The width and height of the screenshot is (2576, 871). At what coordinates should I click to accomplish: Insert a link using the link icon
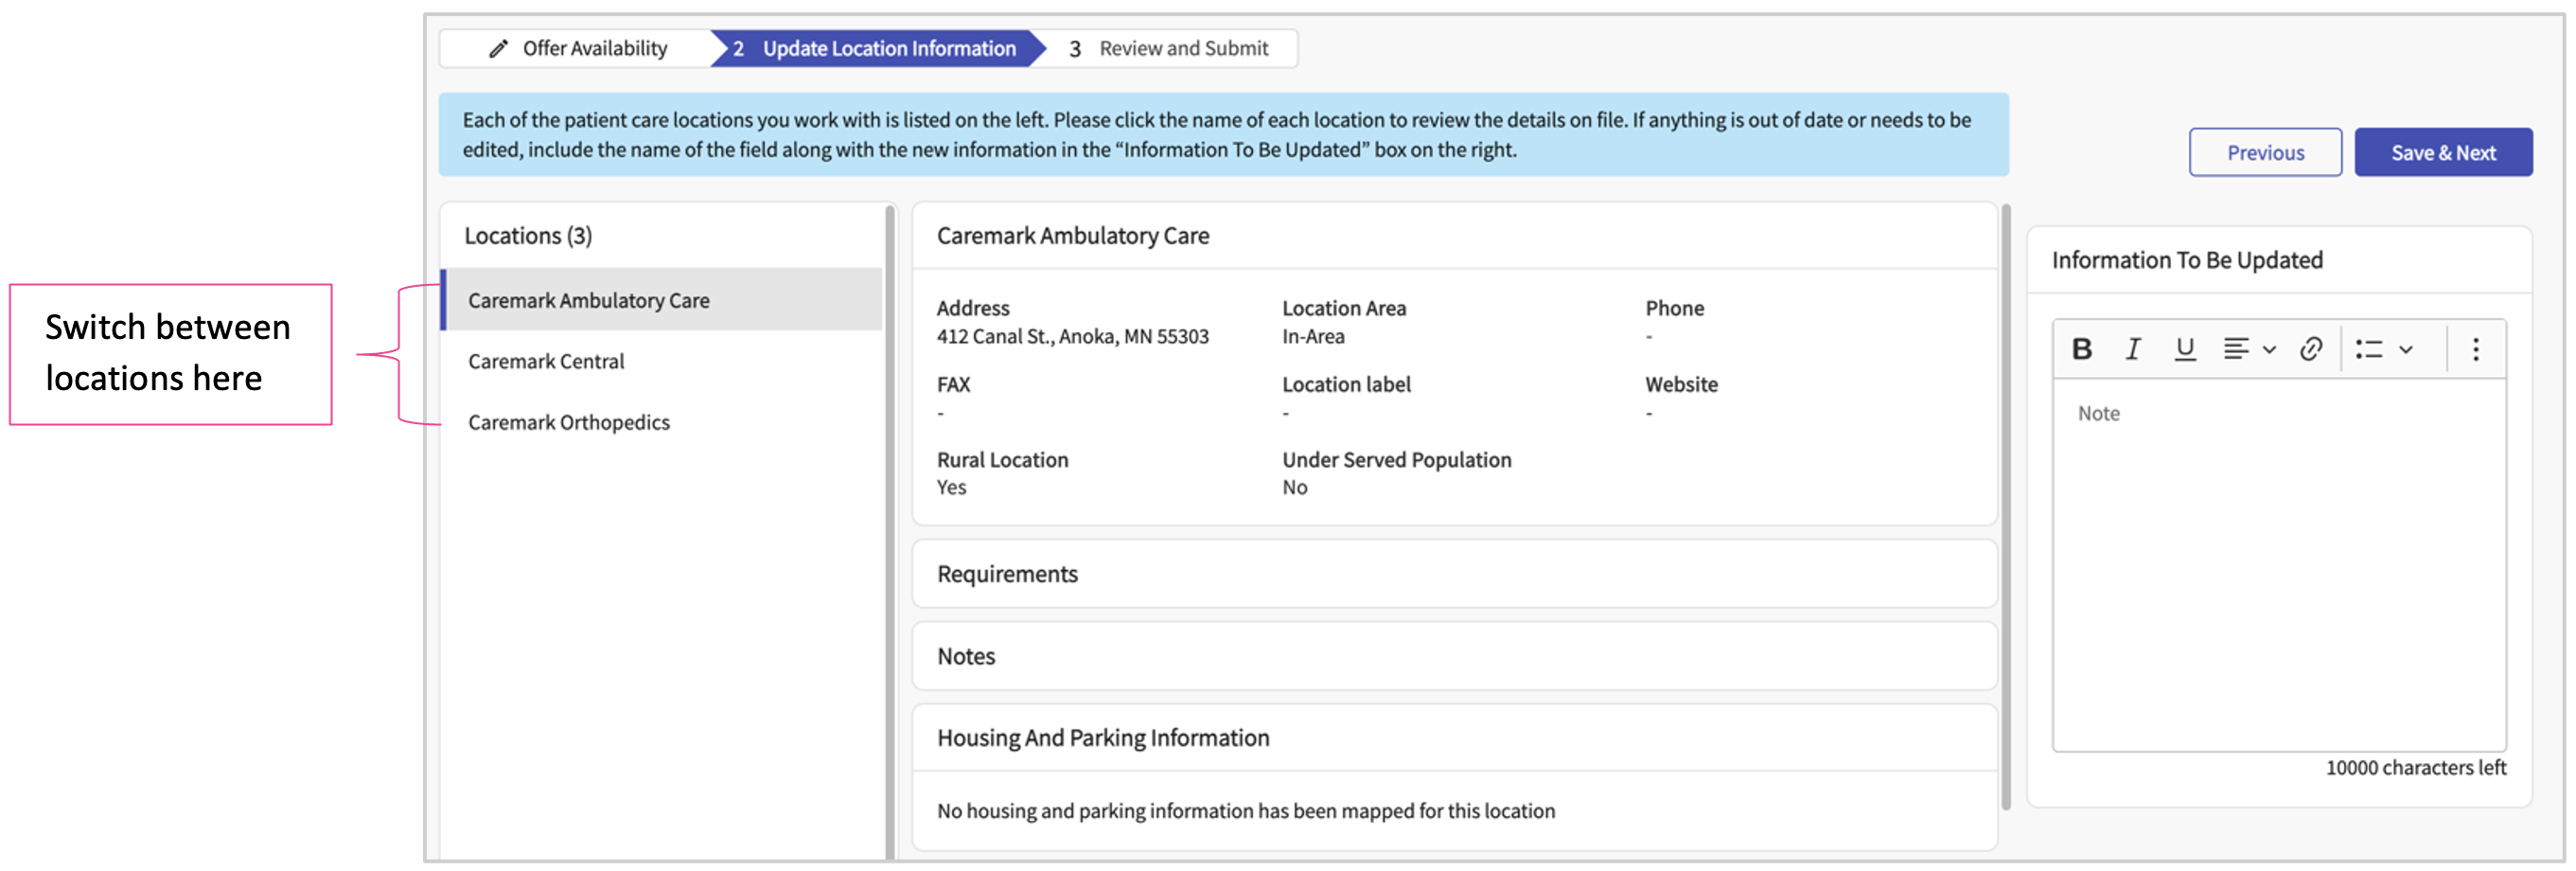click(2311, 349)
